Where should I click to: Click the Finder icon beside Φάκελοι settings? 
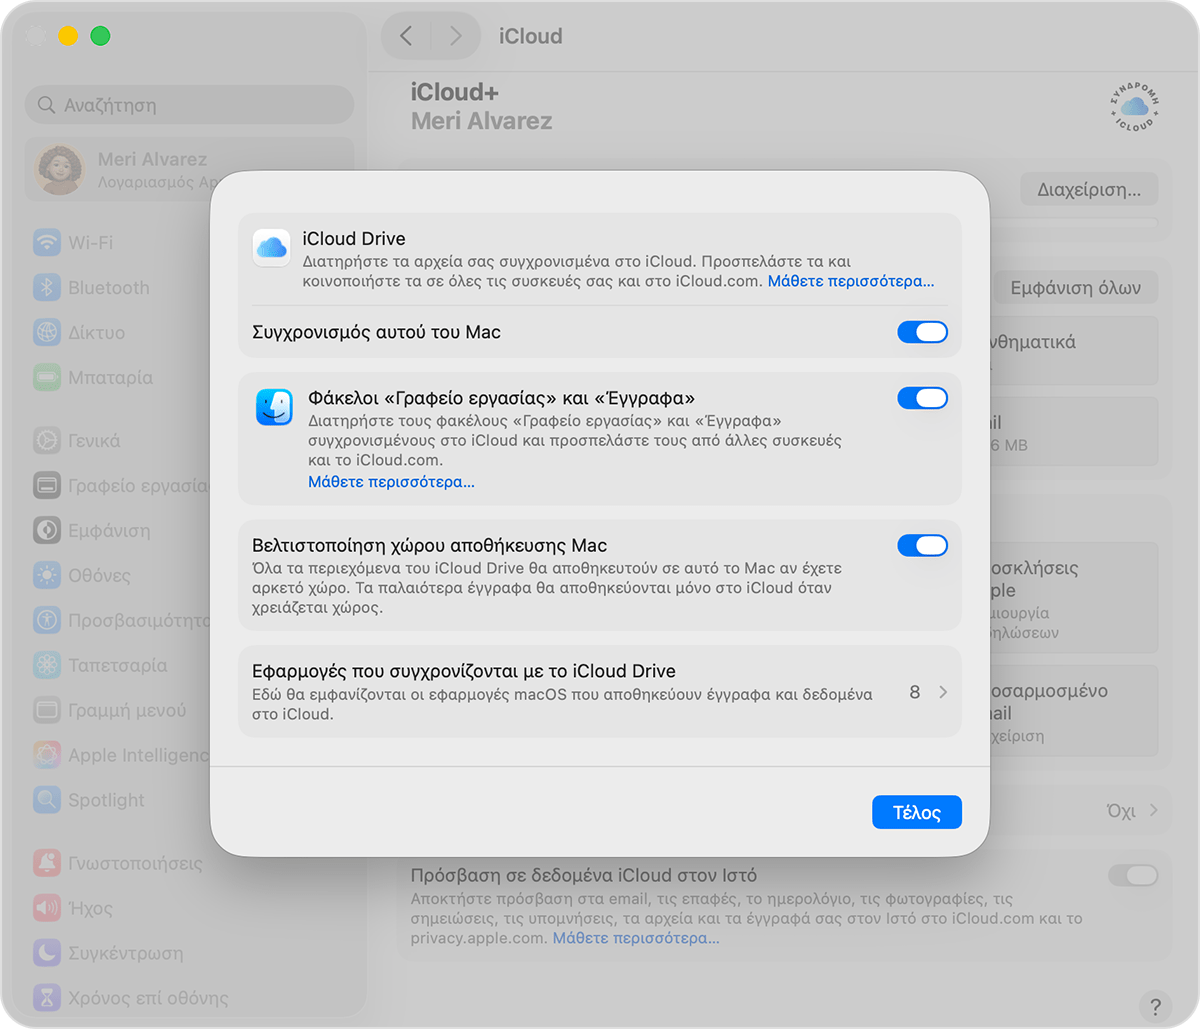pyautogui.click(x=274, y=407)
